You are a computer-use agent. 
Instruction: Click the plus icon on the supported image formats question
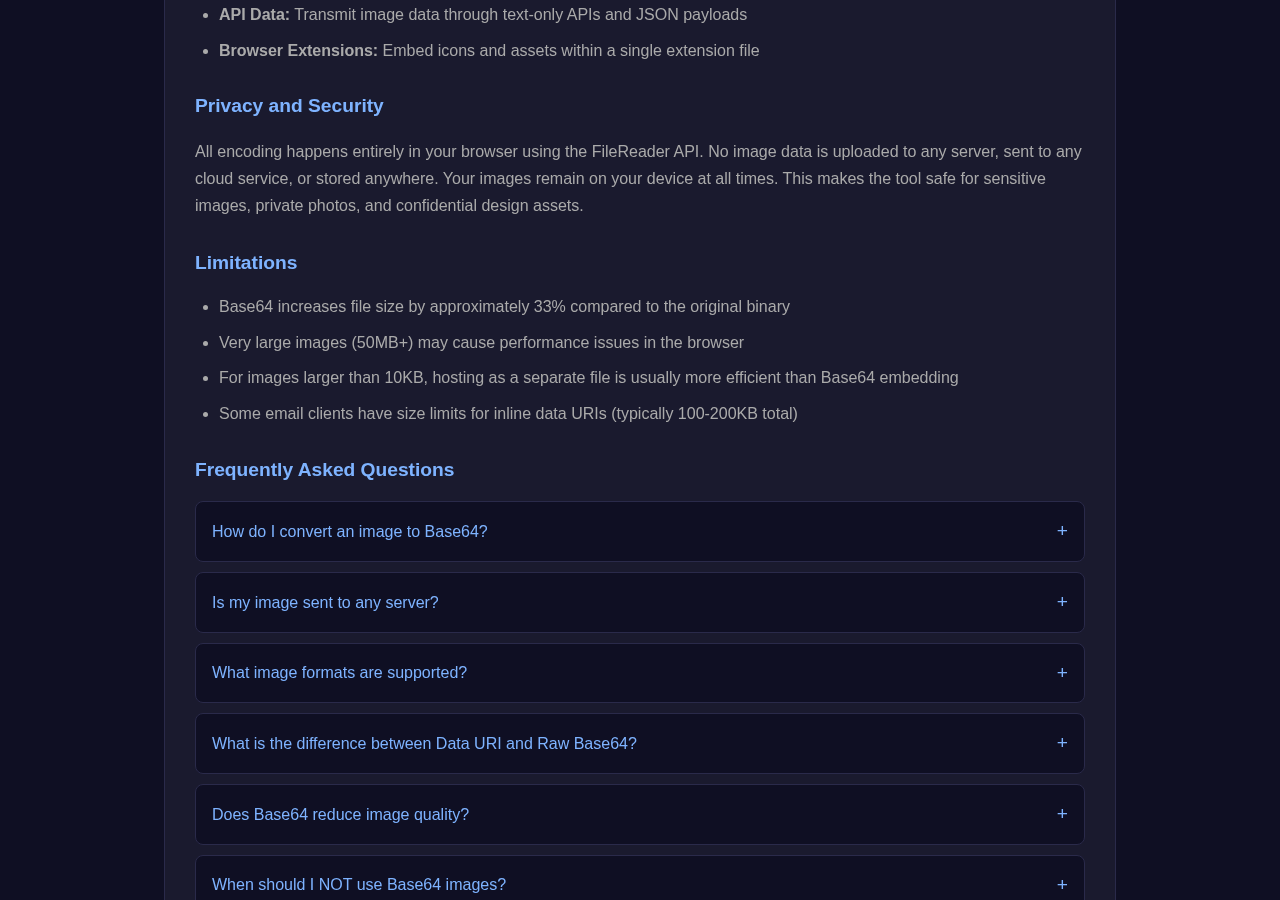click(1062, 673)
